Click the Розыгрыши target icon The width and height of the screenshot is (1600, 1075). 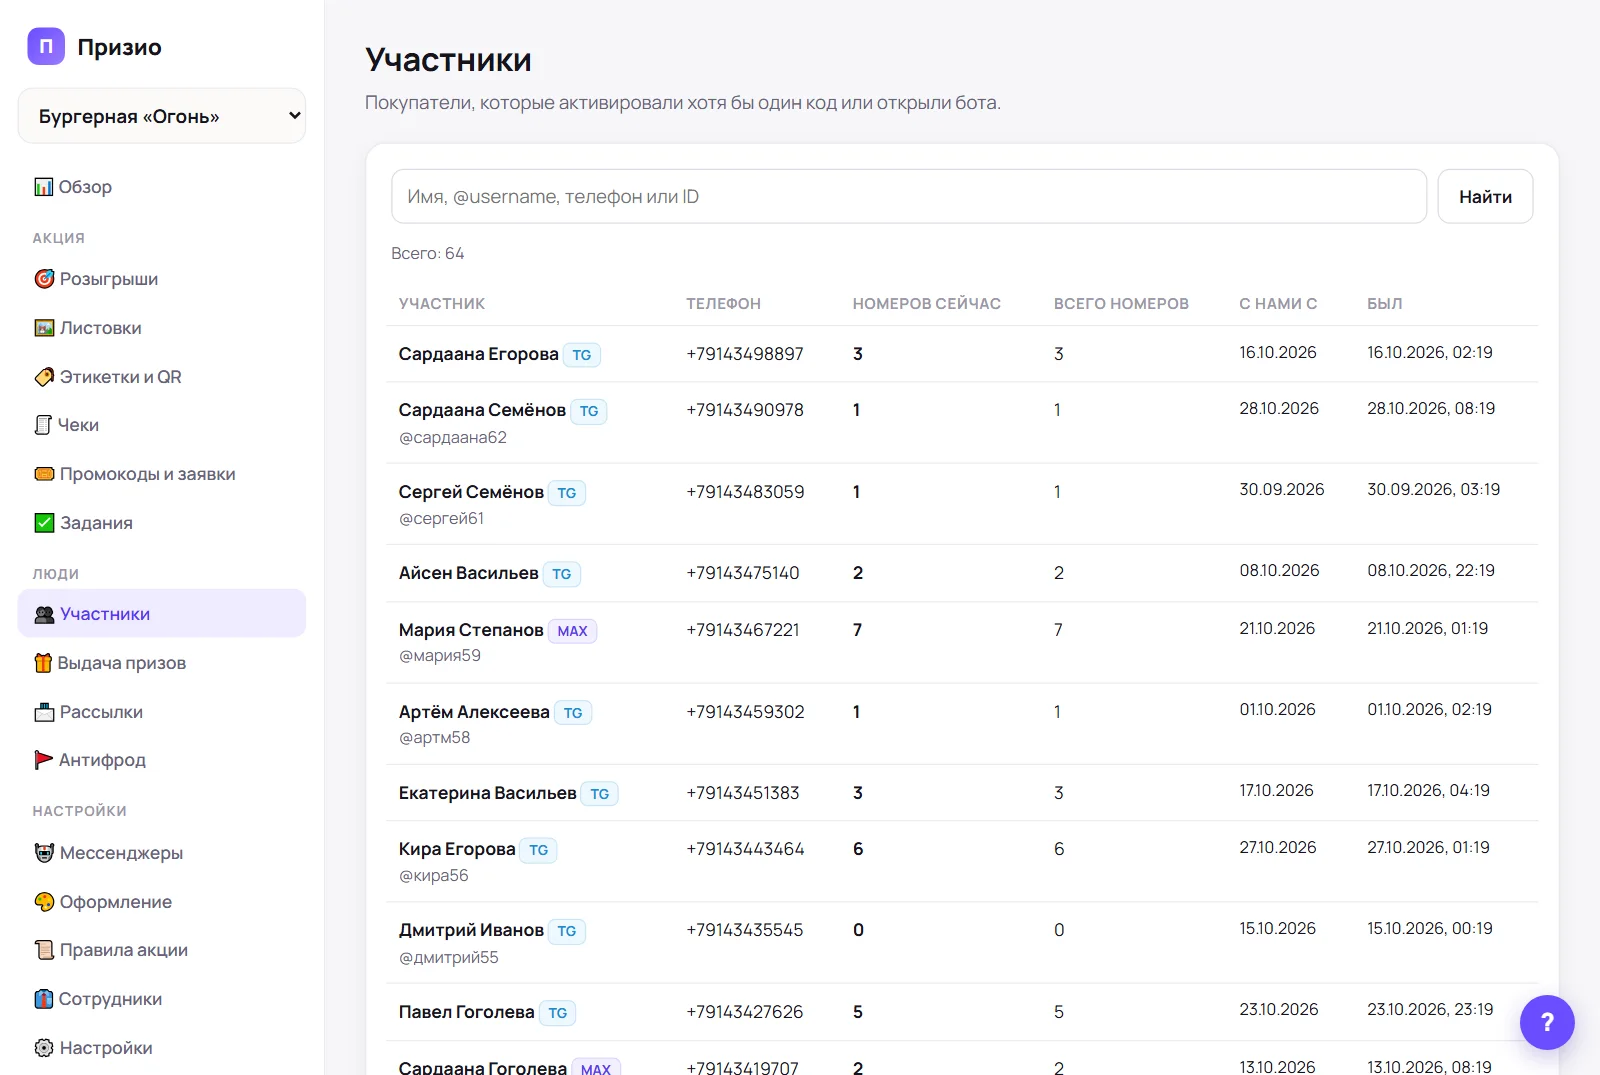tap(45, 279)
